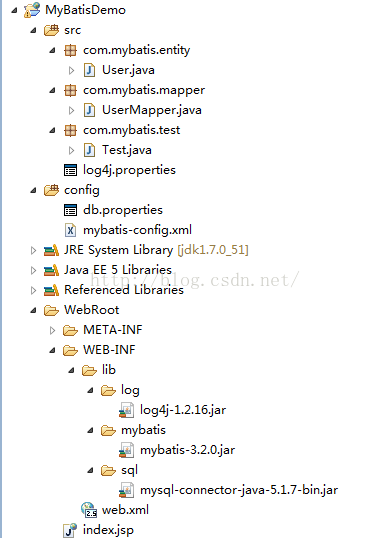Image resolution: width=370 pixels, height=538 pixels.
Task: Collapse the MyBatisDemo project node
Action: [x=14, y=10]
